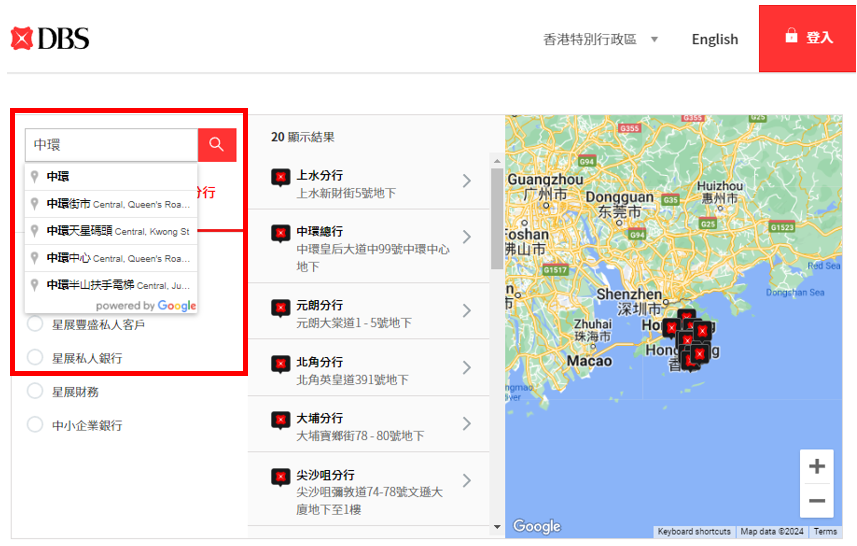This screenshot has height=546, width=857.
Task: Select the 星展私人銀行 radio option
Action: [35, 357]
